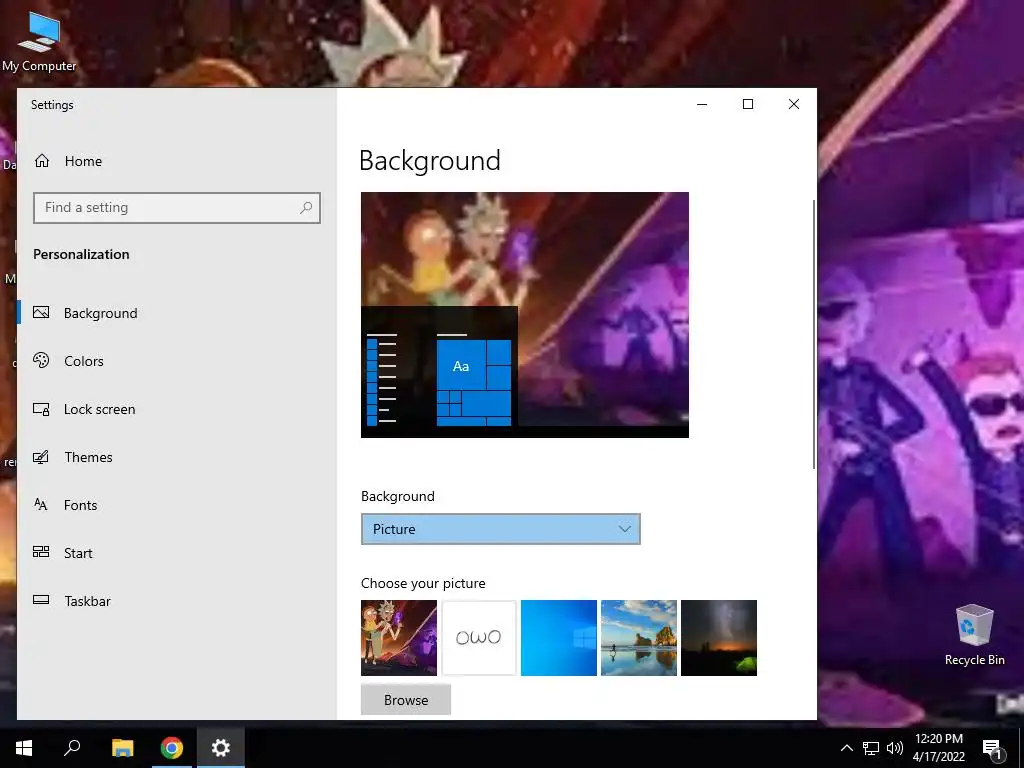Choose the Rick and Morty picture thumbnail
Image resolution: width=1024 pixels, height=768 pixels.
tap(399, 638)
